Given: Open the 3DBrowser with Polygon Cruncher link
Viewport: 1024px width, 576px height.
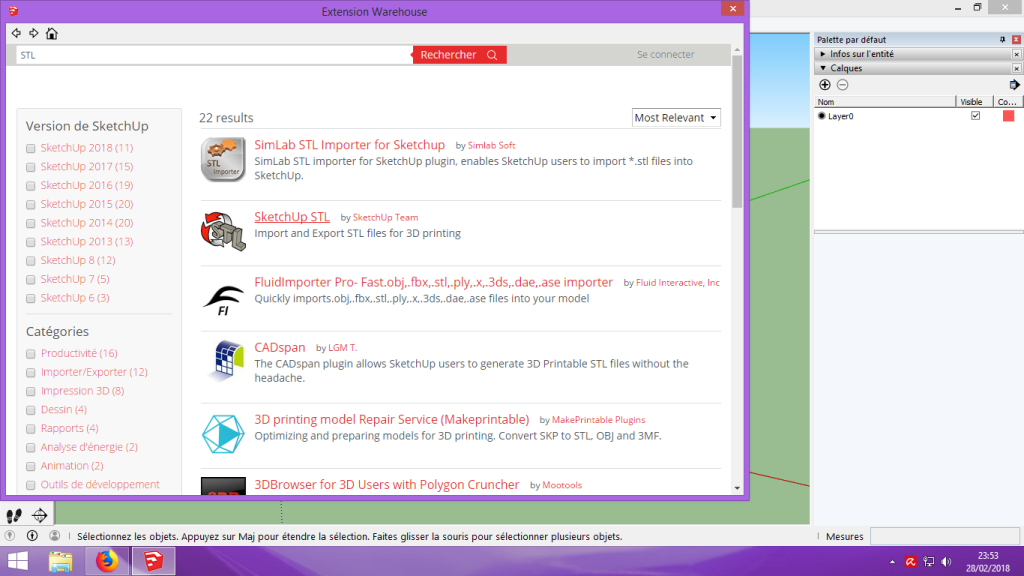Looking at the screenshot, I should click(x=387, y=485).
